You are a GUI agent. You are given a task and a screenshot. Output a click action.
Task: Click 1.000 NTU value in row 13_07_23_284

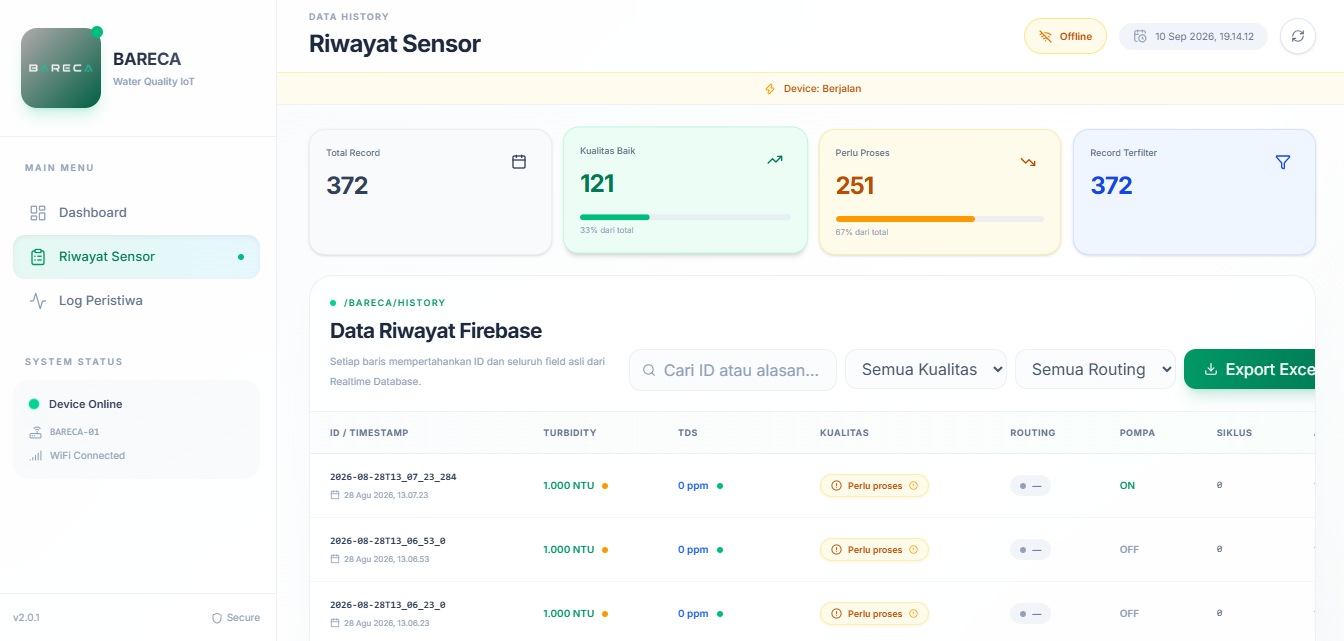pyautogui.click(x=568, y=486)
